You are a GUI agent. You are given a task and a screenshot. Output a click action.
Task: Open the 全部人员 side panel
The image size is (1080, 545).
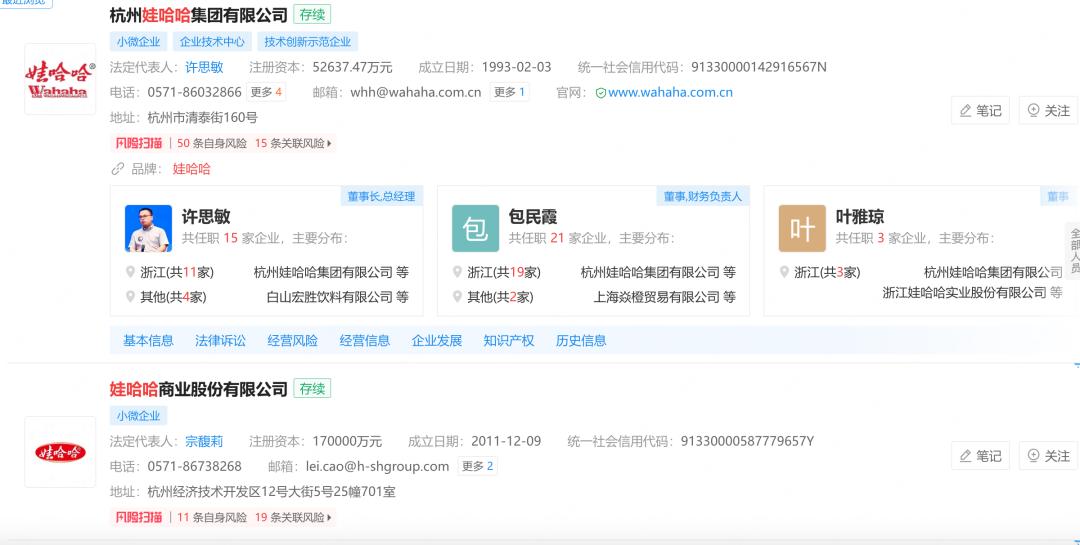[1074, 249]
